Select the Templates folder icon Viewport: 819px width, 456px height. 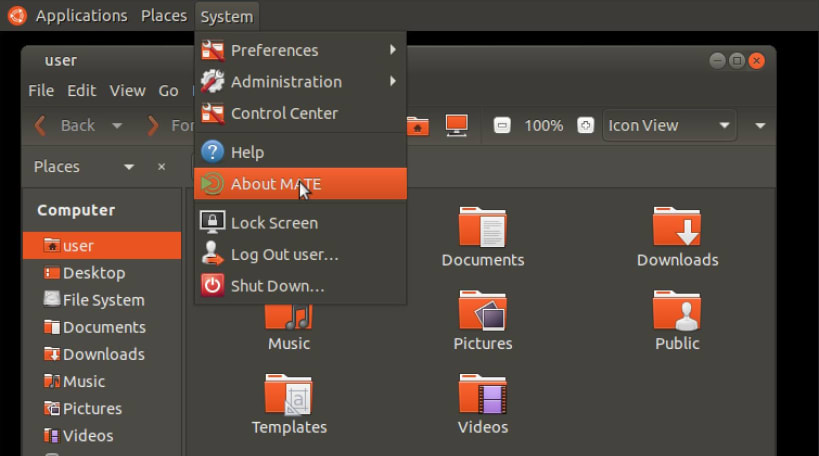289,394
